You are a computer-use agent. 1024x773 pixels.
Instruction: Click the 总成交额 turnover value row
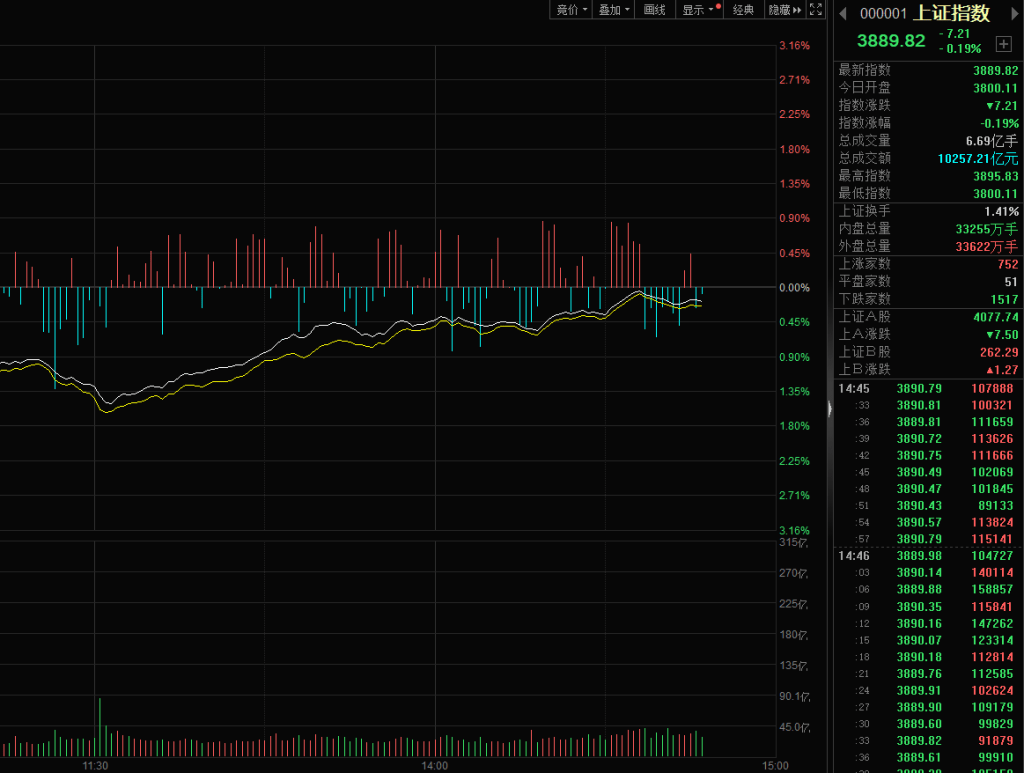coord(927,158)
